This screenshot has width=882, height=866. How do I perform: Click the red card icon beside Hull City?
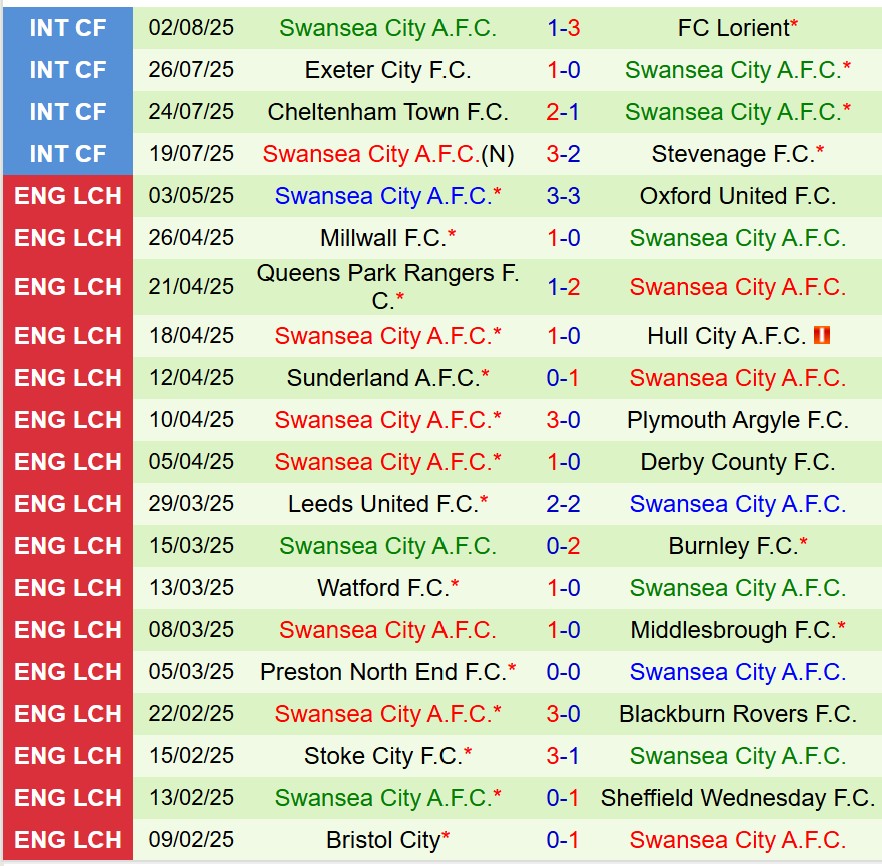pos(823,336)
